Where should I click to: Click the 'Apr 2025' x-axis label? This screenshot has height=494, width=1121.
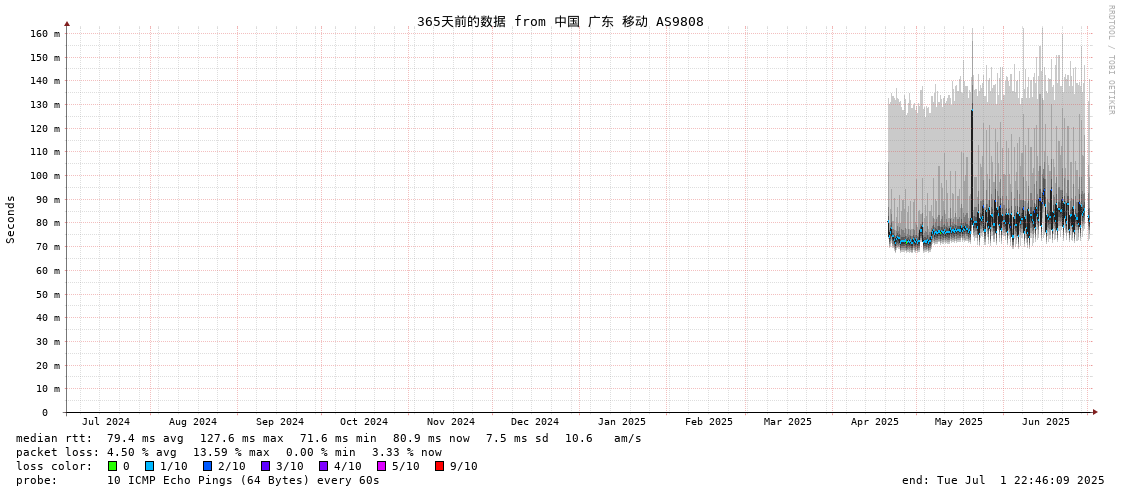tap(874, 422)
